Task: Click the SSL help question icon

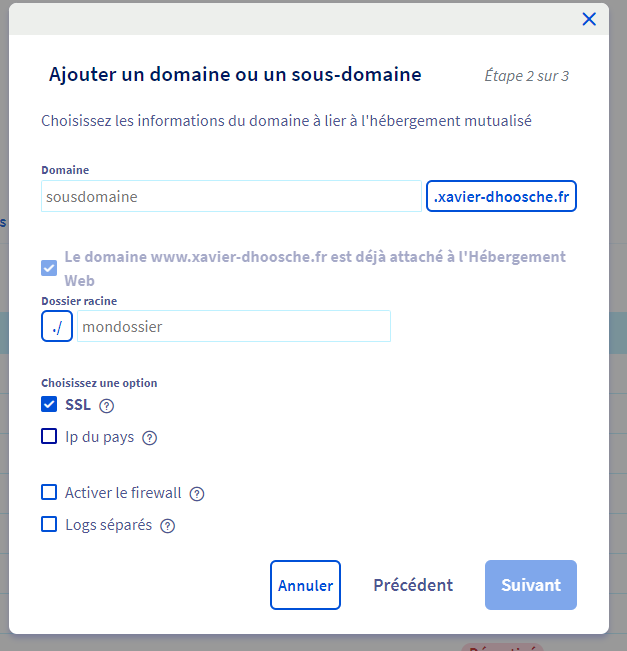Action: pyautogui.click(x=107, y=406)
